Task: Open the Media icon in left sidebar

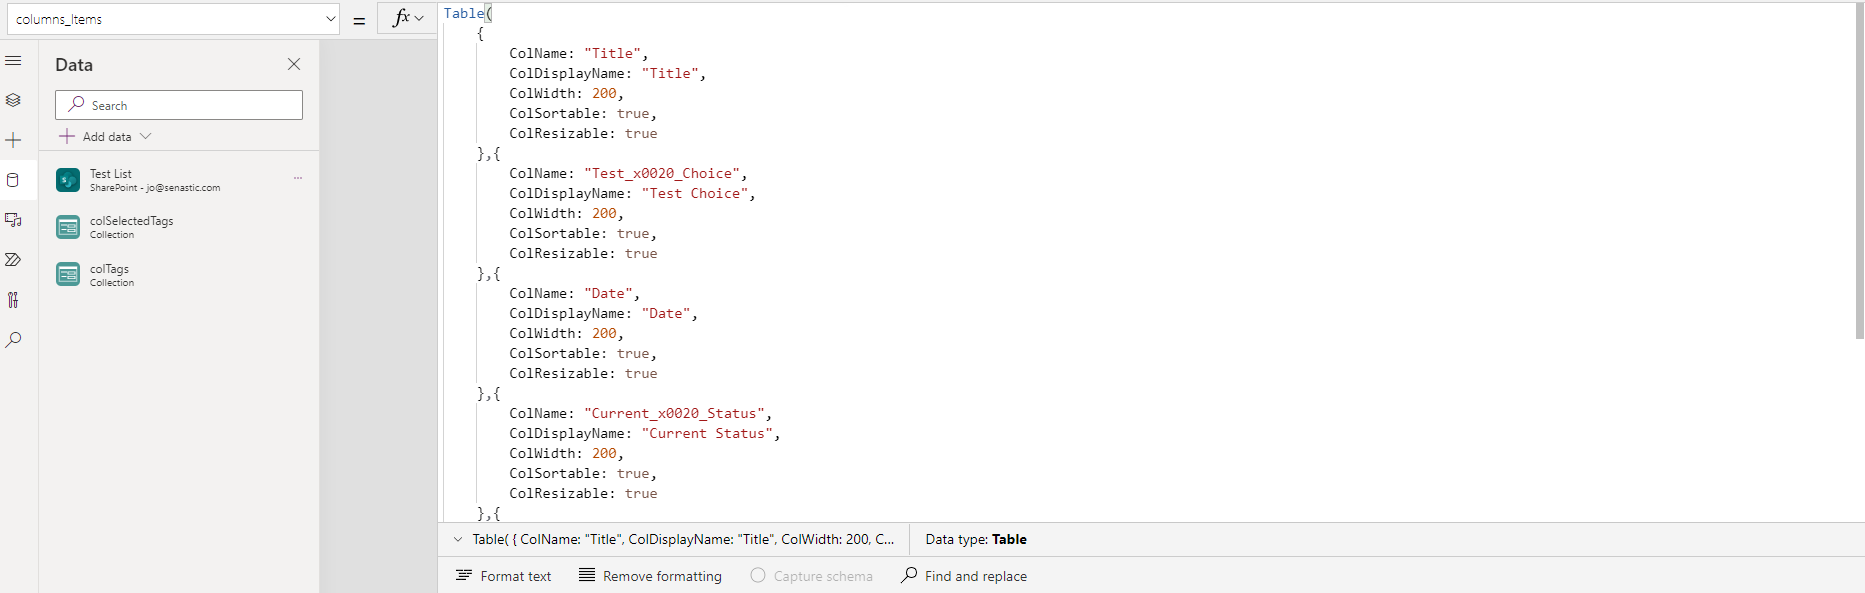Action: point(13,220)
